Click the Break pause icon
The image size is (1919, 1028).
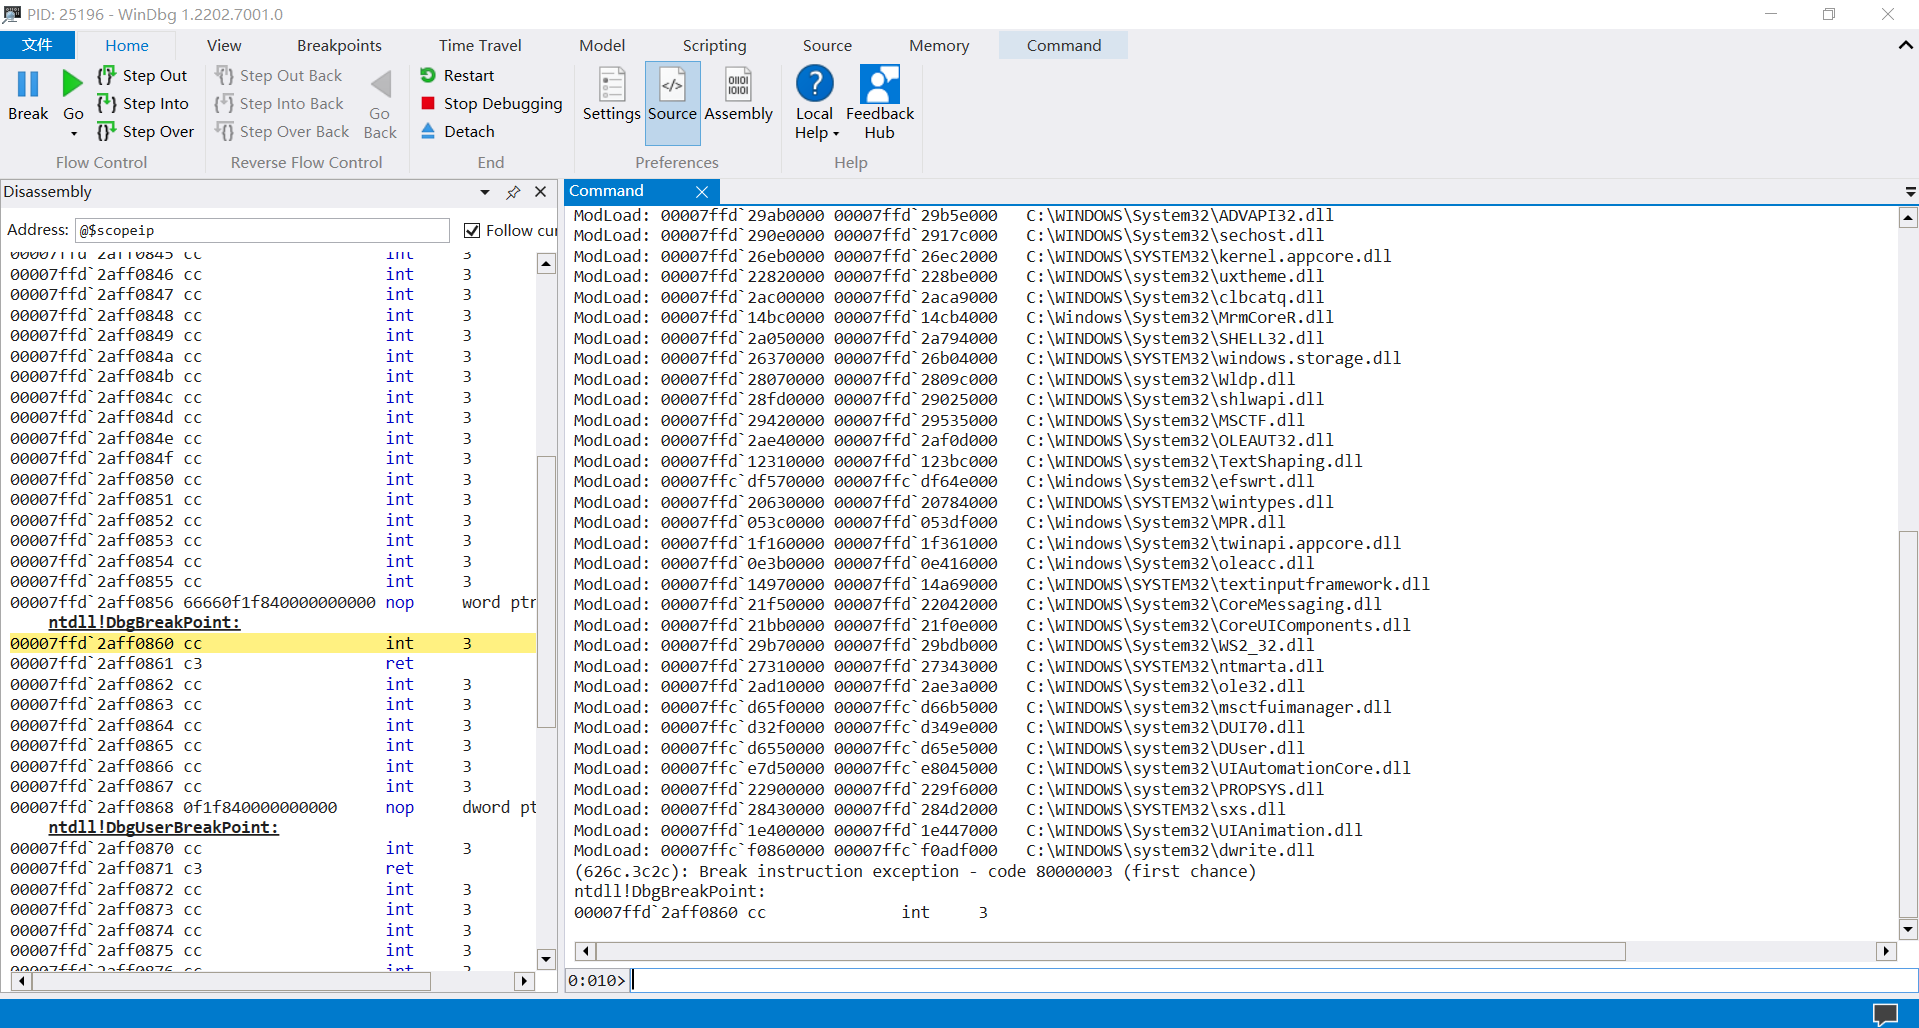coord(28,84)
